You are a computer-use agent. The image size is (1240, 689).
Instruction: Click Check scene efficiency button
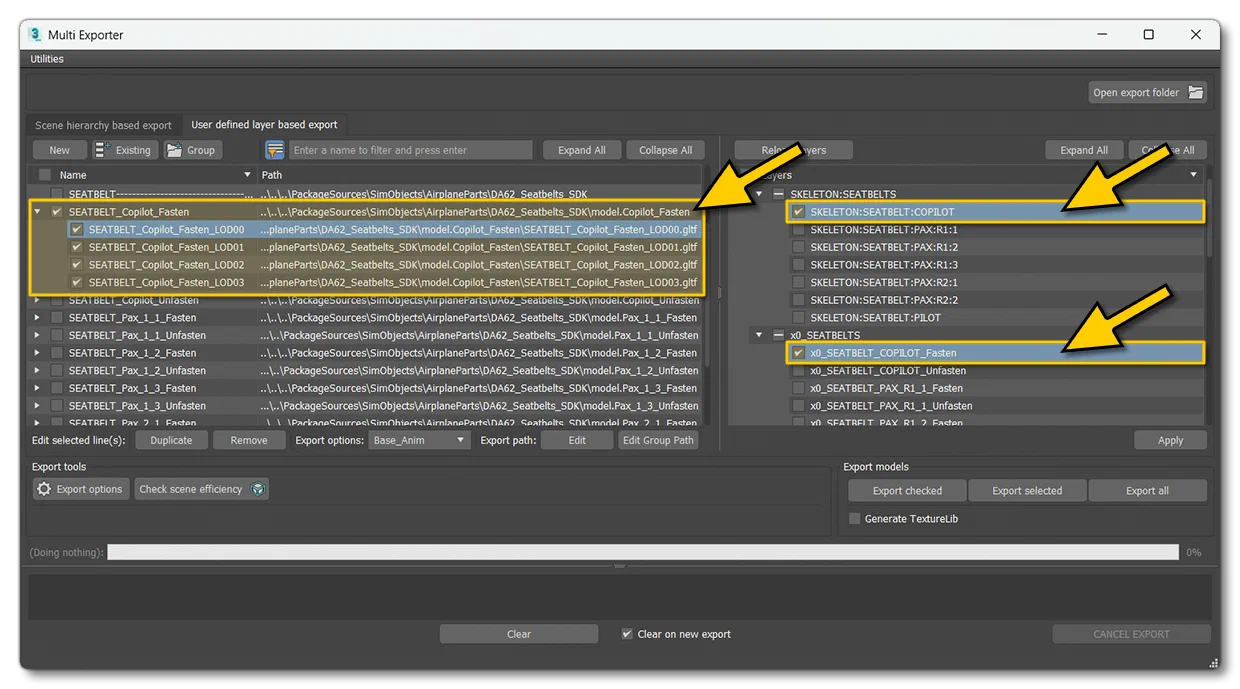[x=202, y=489]
